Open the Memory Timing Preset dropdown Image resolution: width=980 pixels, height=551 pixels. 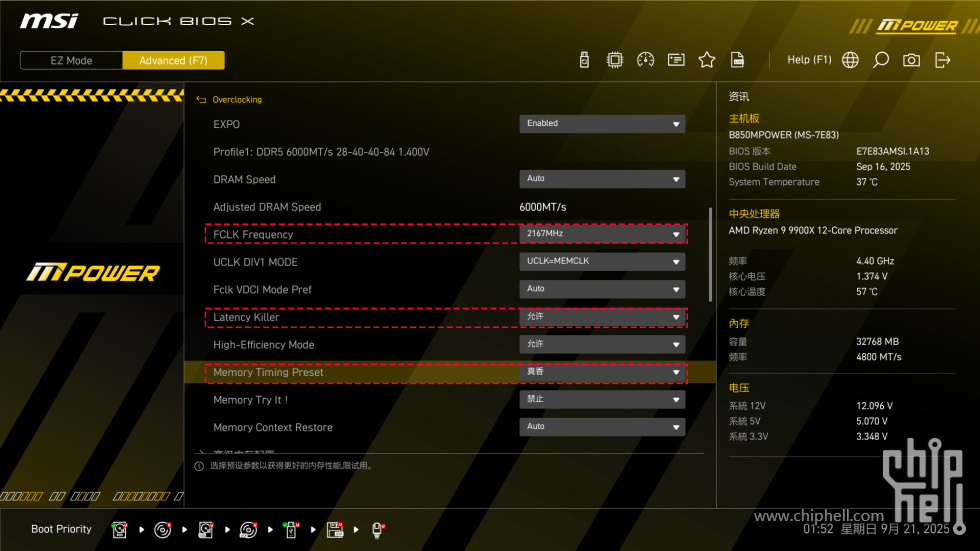pyautogui.click(x=602, y=372)
